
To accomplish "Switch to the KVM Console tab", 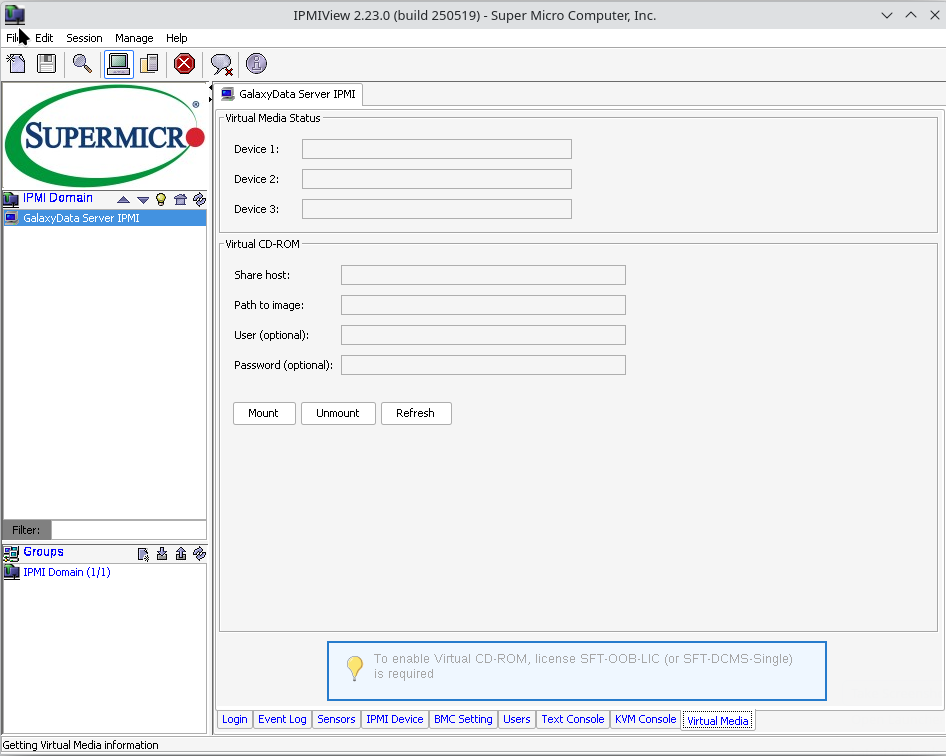I will [x=645, y=719].
